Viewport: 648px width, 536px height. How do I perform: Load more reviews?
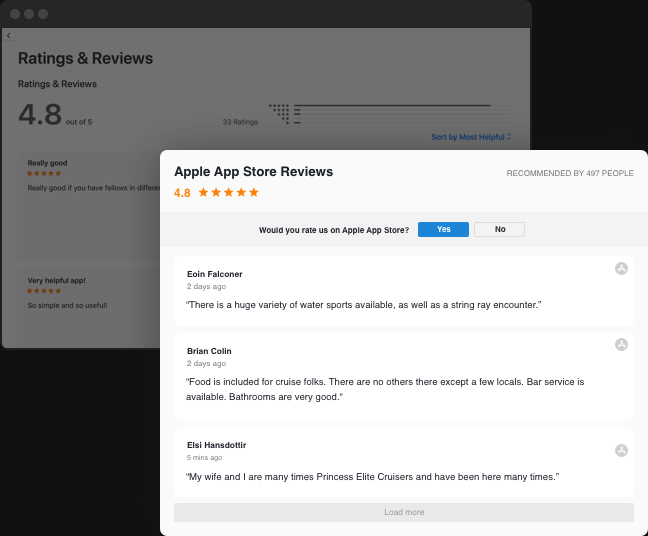click(x=404, y=512)
